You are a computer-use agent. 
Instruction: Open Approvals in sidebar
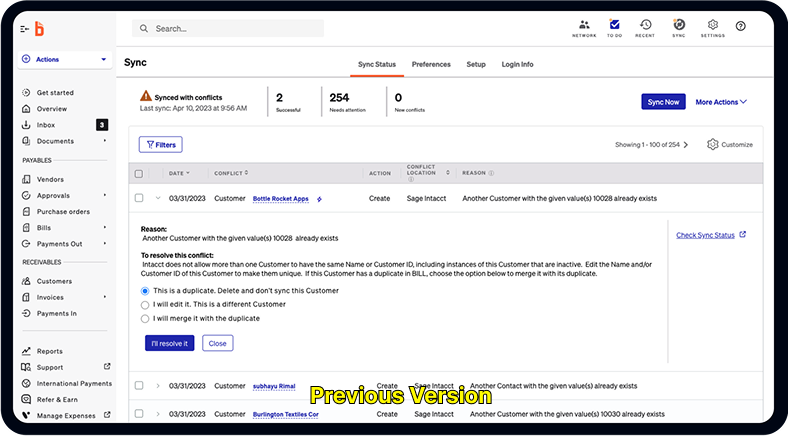pos(53,195)
